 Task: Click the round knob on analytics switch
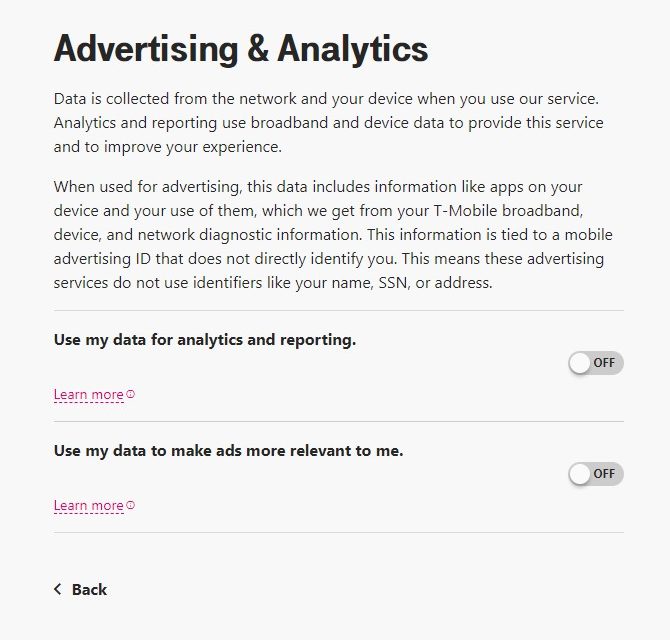(580, 363)
